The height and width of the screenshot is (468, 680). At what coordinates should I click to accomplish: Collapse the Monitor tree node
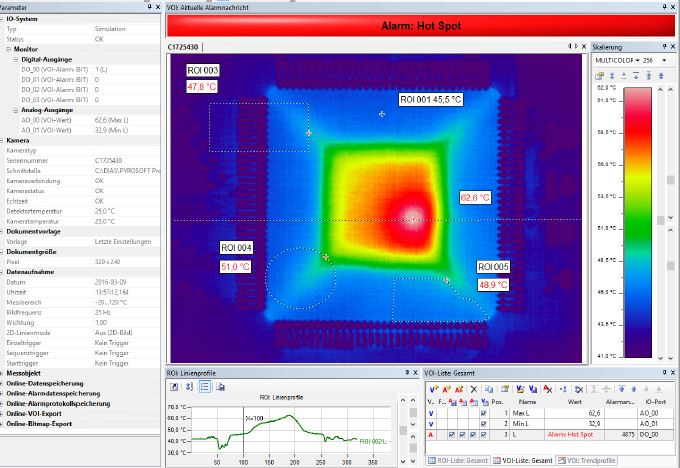click(8, 49)
